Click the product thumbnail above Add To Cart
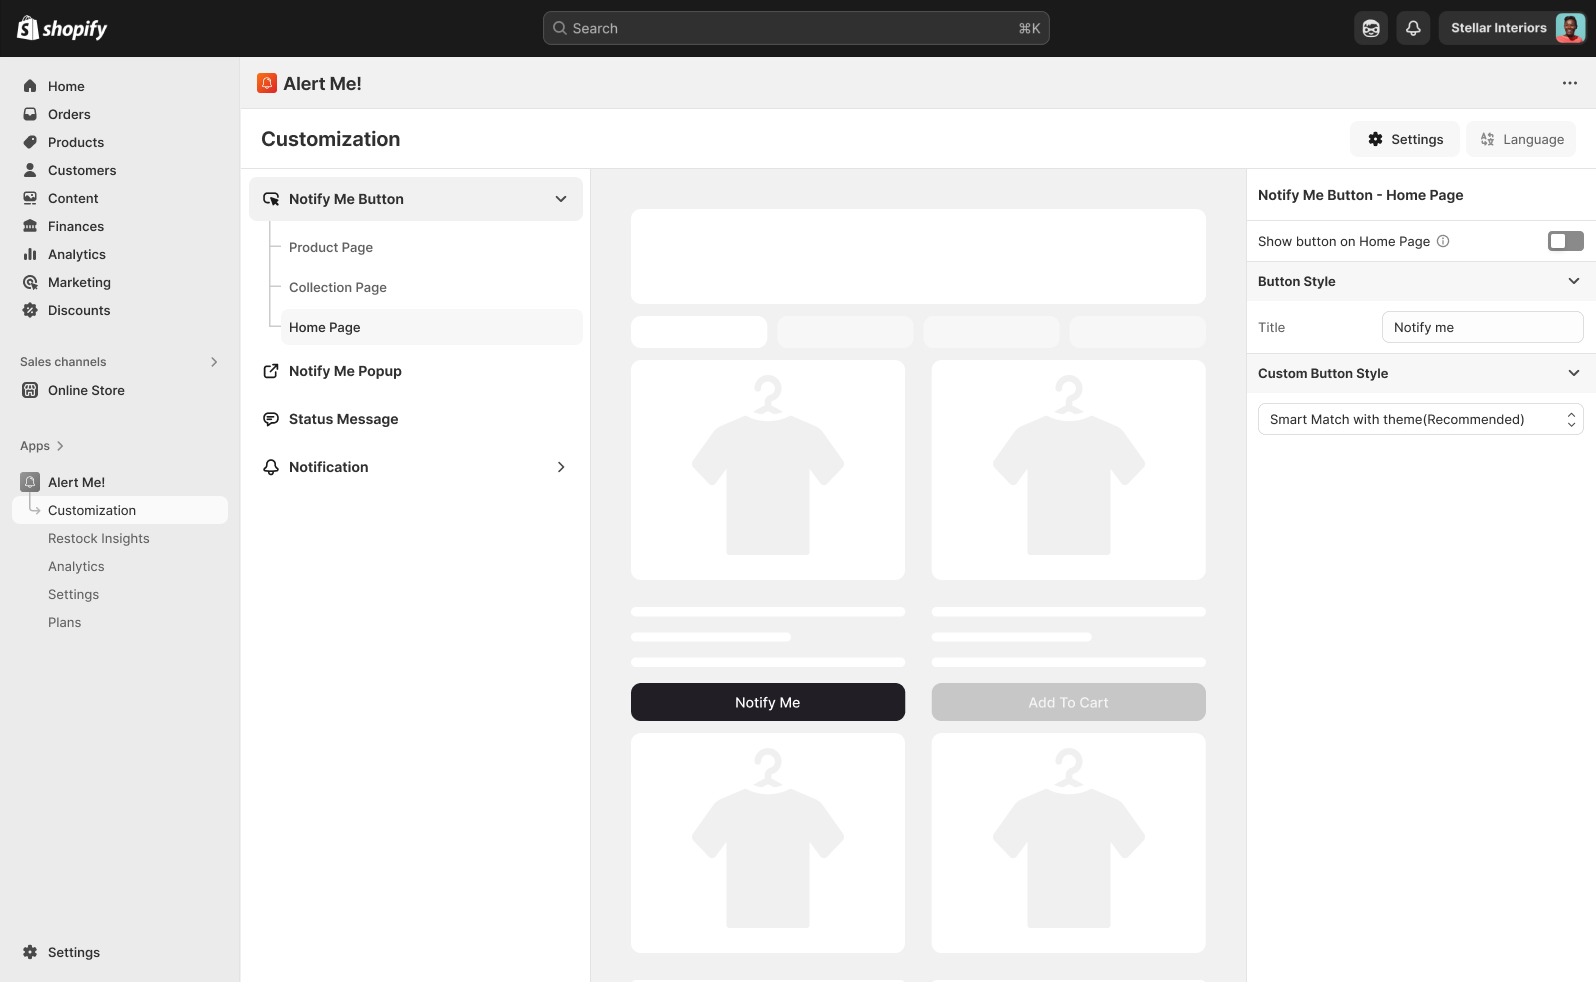 [x=1069, y=470]
